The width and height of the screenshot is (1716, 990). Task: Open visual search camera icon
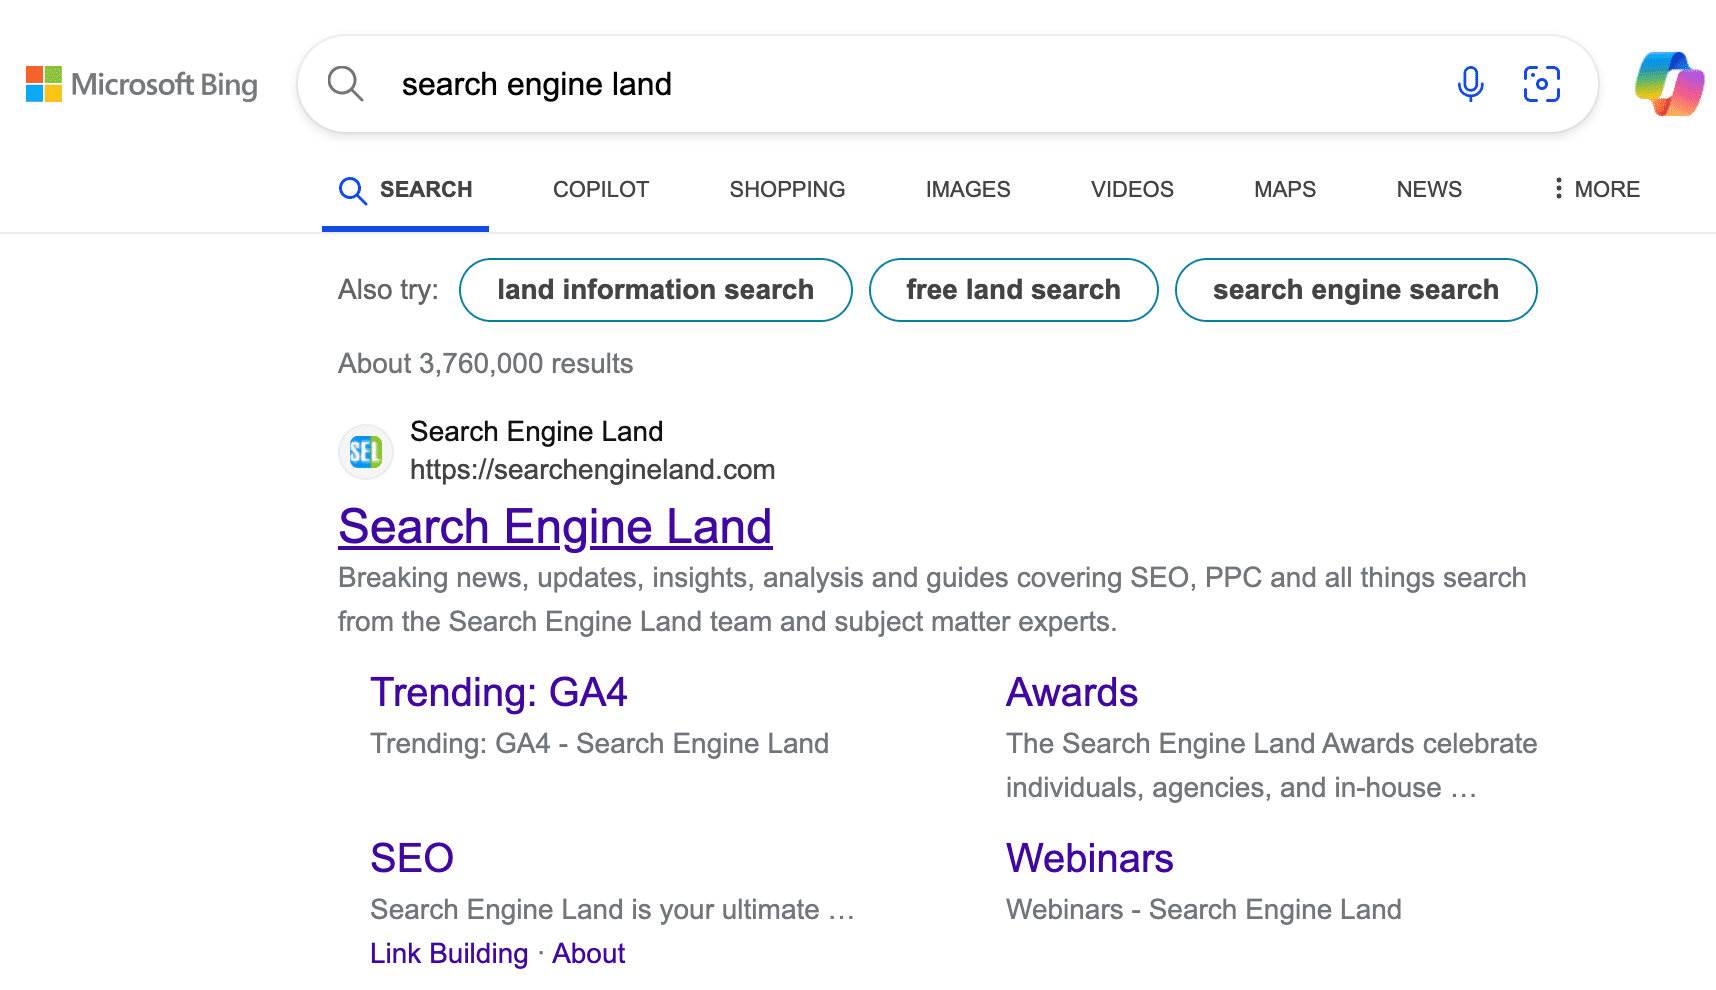point(1541,84)
